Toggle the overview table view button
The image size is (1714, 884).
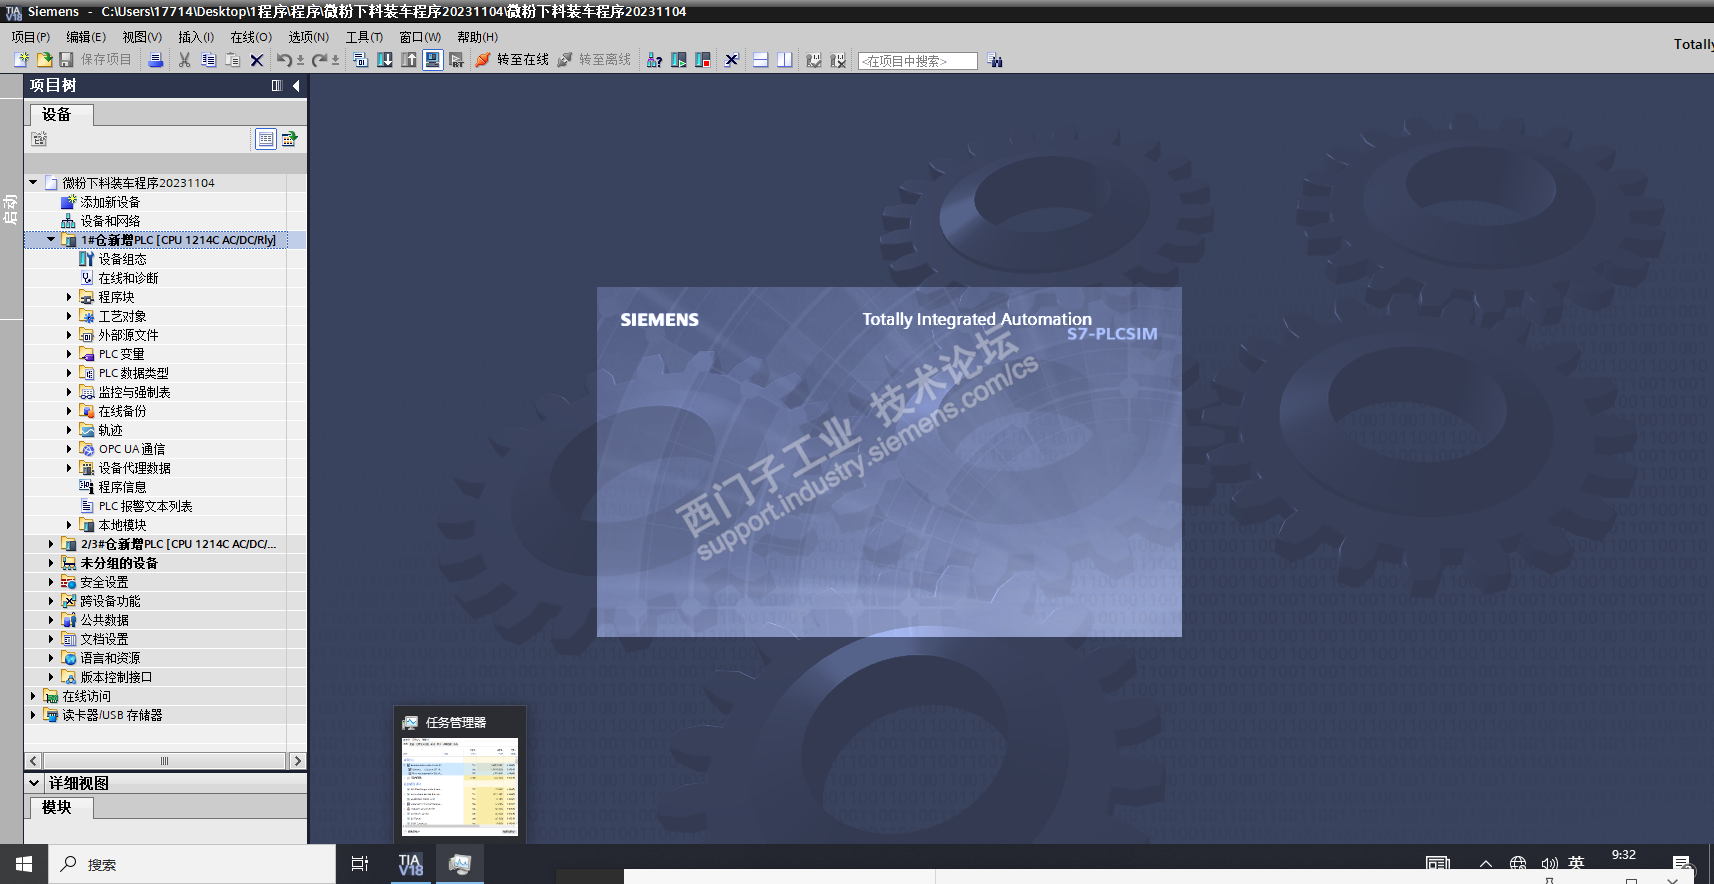click(x=266, y=139)
